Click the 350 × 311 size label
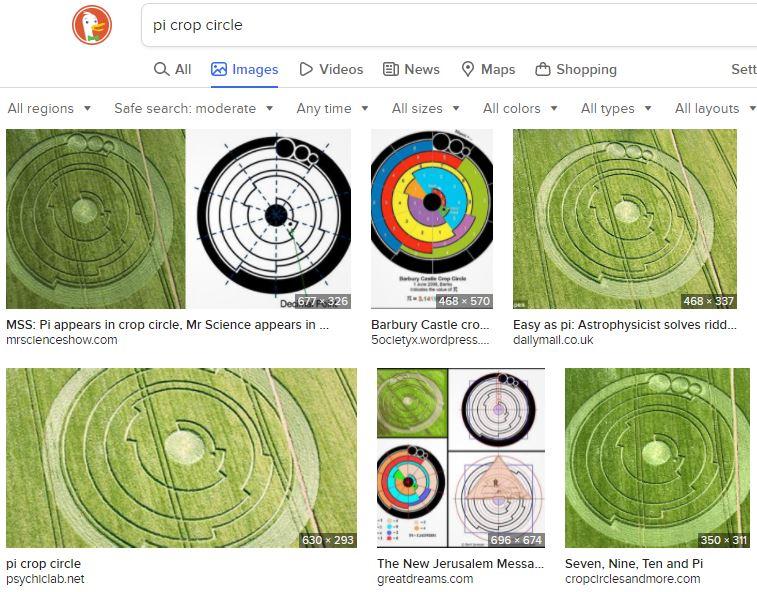The width and height of the screenshot is (757, 592). [724, 540]
